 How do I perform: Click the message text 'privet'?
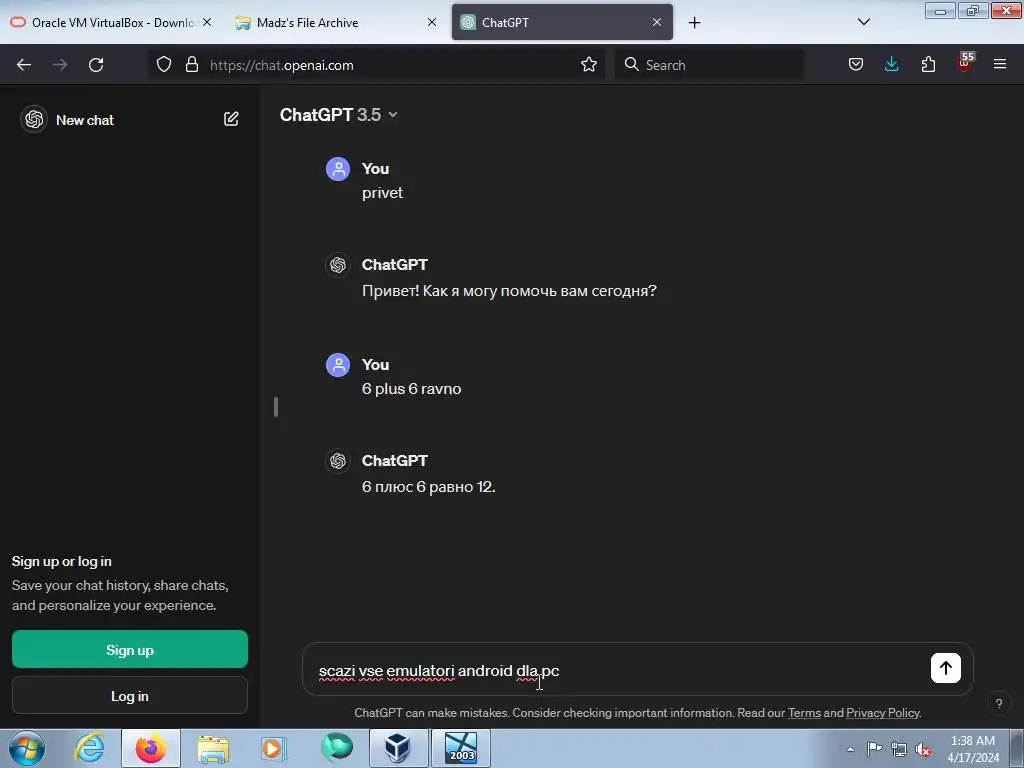pos(382,193)
